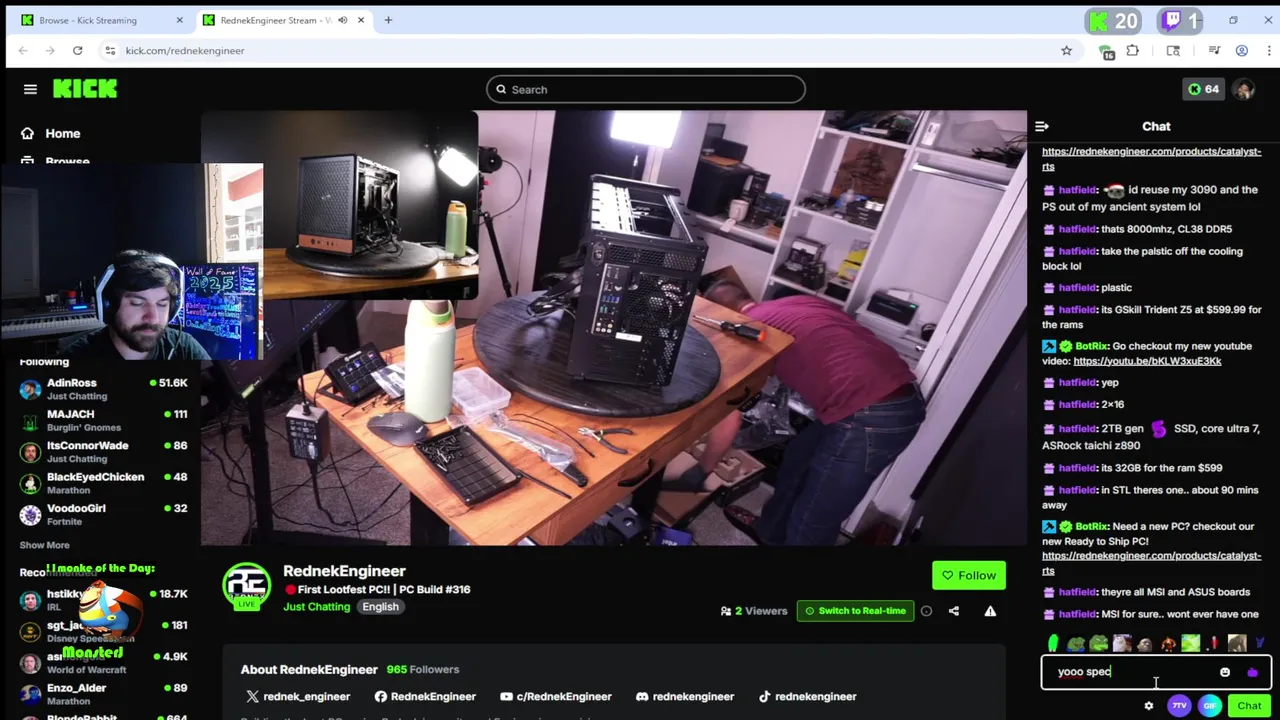View site information icon in address bar

tap(110, 50)
